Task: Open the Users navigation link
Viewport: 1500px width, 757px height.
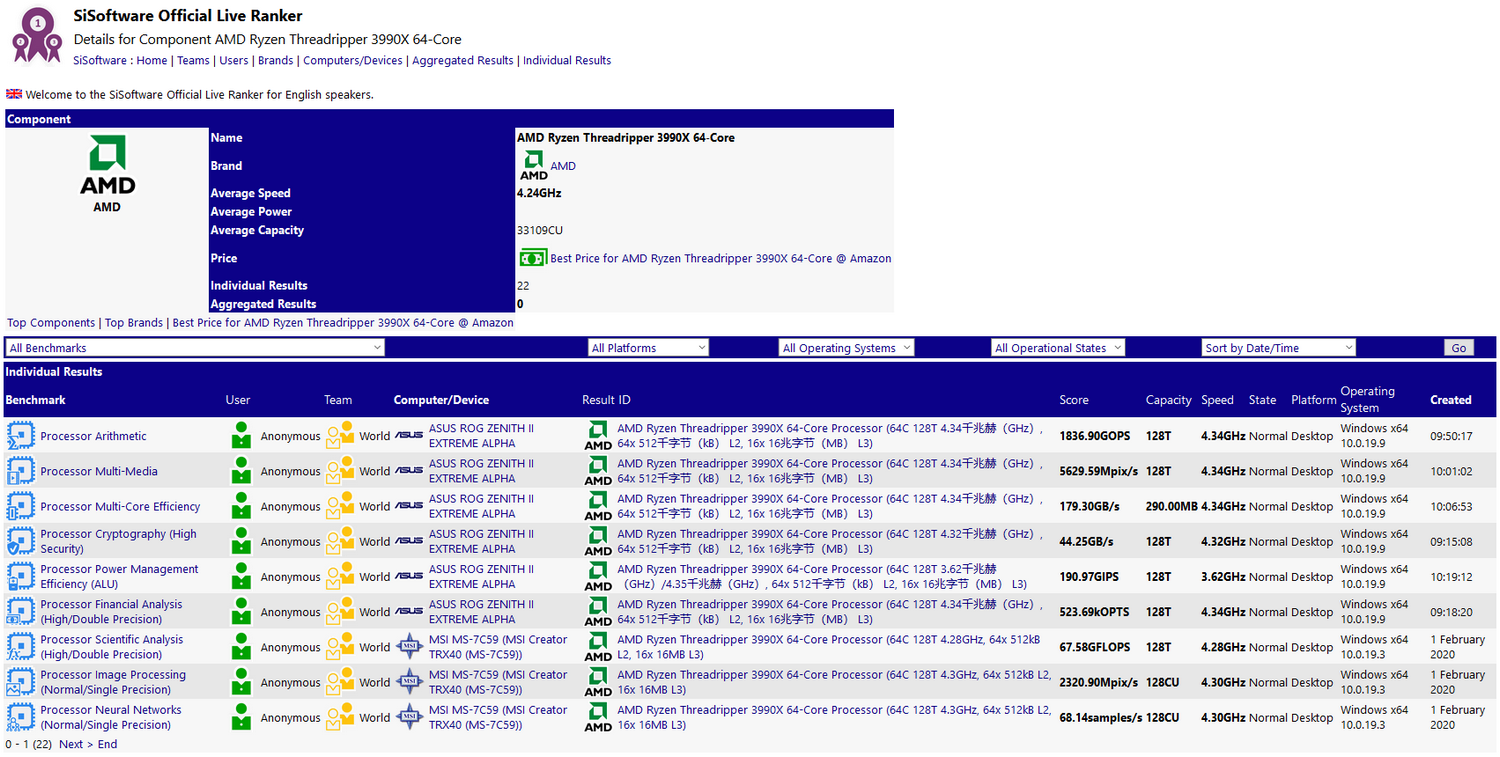Action: click(234, 60)
